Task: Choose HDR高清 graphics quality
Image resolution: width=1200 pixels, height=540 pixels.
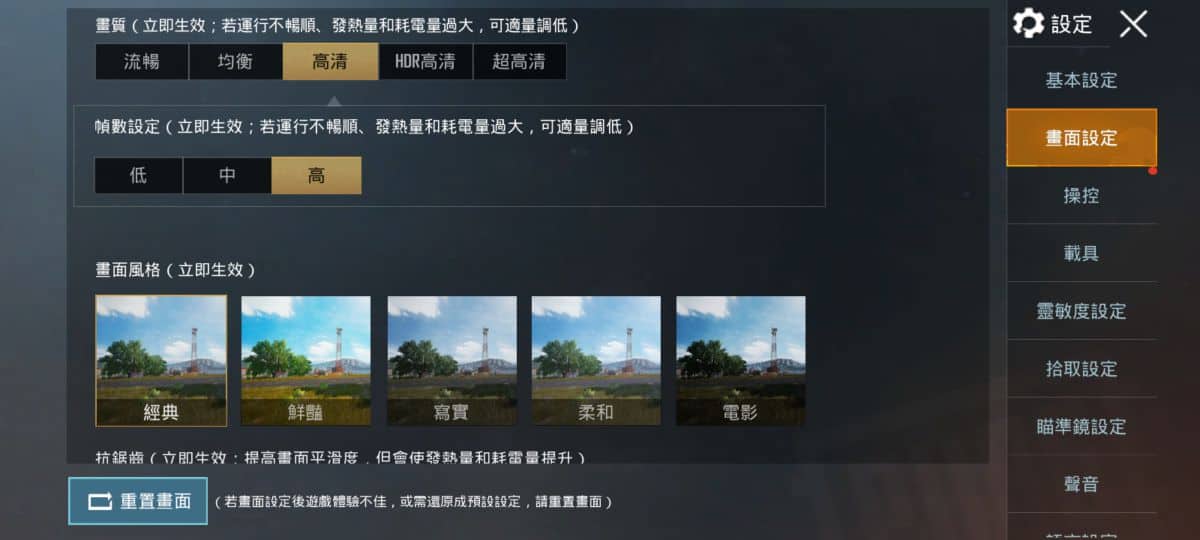Action: 425,62
